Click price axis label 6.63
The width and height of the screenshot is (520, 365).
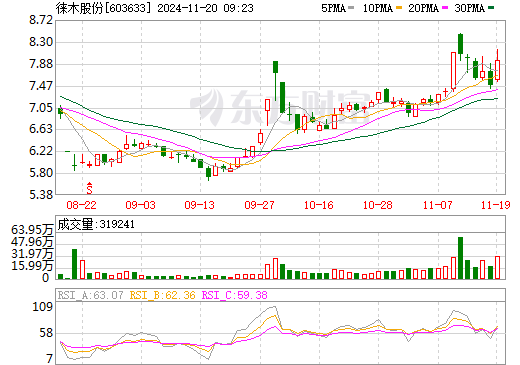[41, 129]
